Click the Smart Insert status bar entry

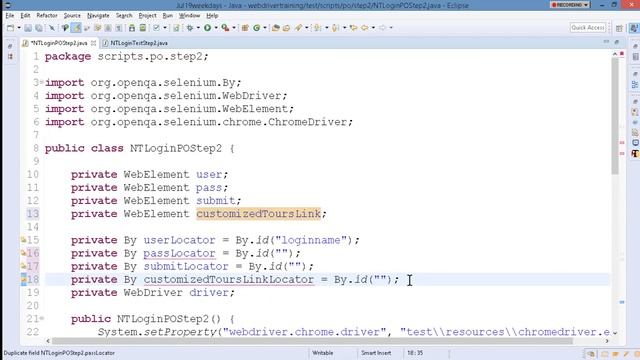pyautogui.click(x=376, y=353)
